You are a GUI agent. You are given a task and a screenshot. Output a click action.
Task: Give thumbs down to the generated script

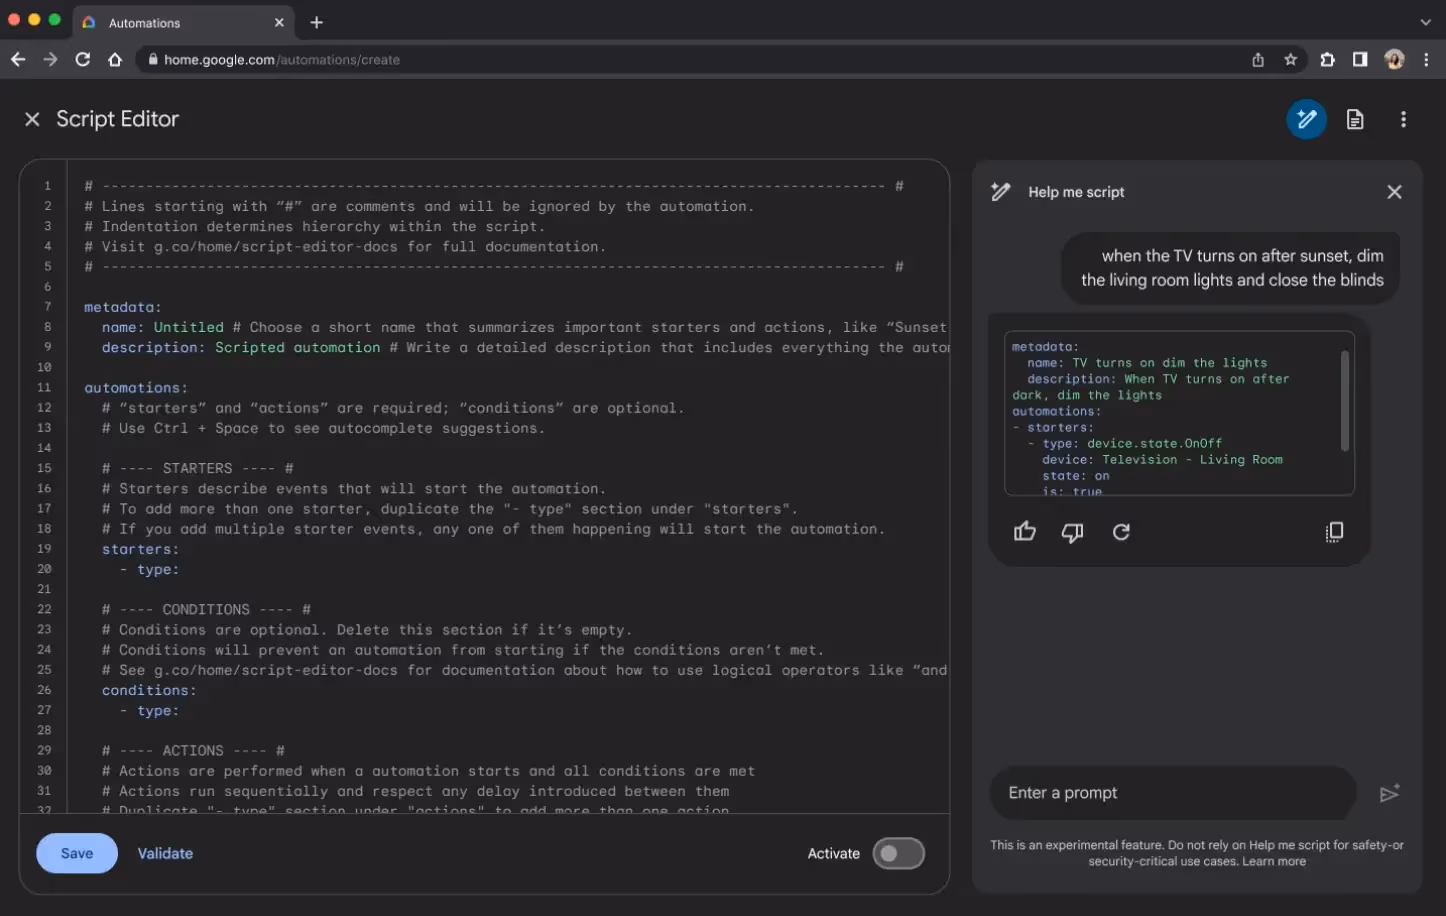point(1072,532)
